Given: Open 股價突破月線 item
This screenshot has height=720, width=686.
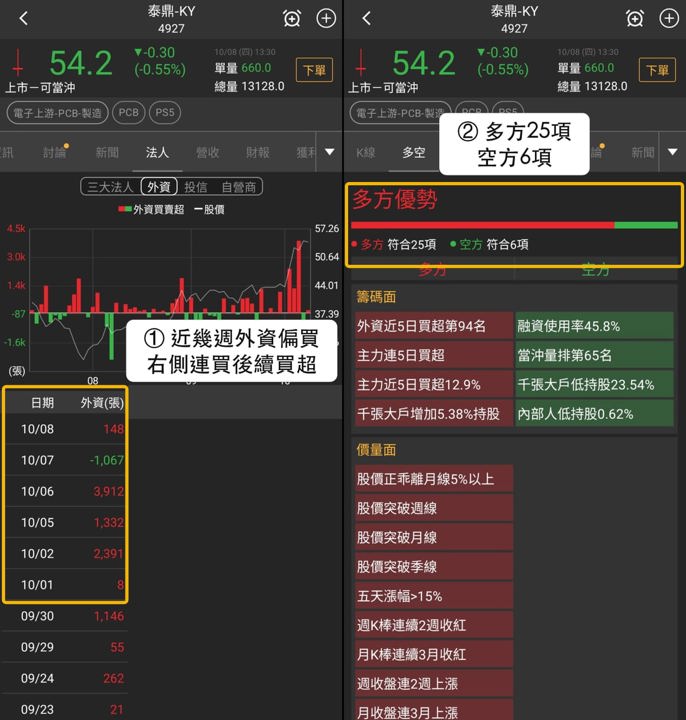Looking at the screenshot, I should (x=434, y=537).
